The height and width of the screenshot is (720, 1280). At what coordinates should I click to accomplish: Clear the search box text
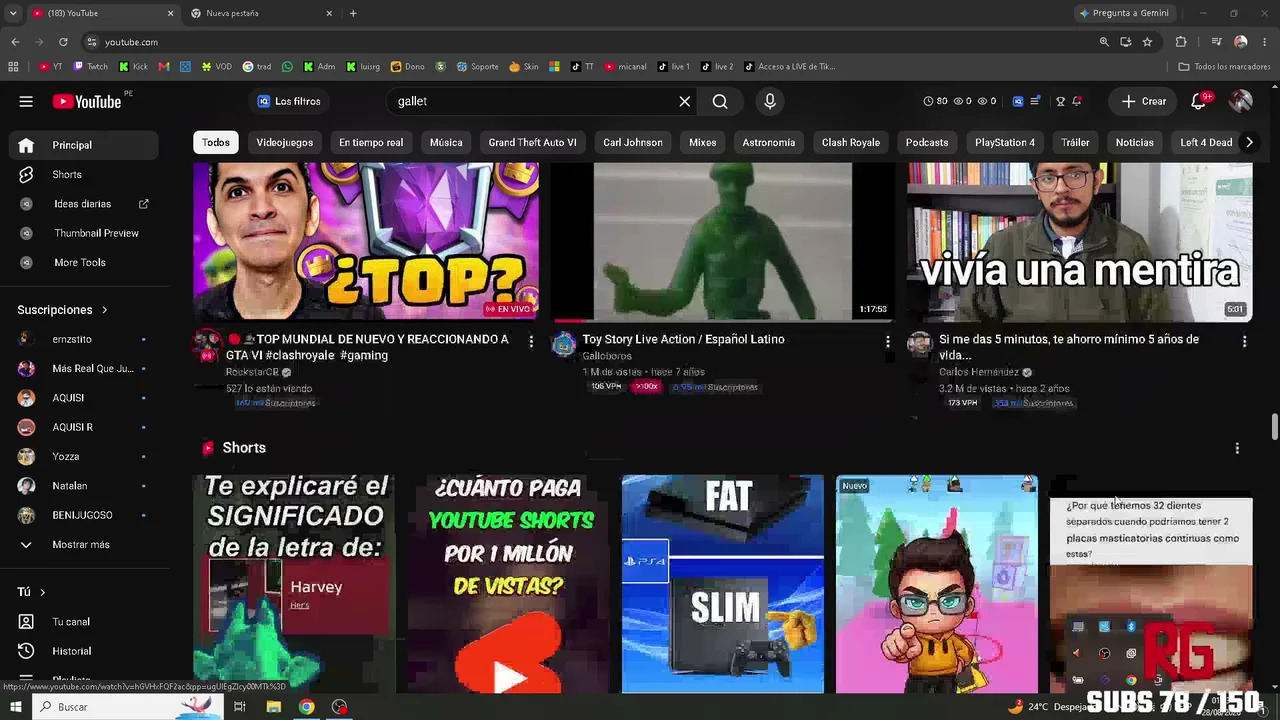(x=684, y=101)
